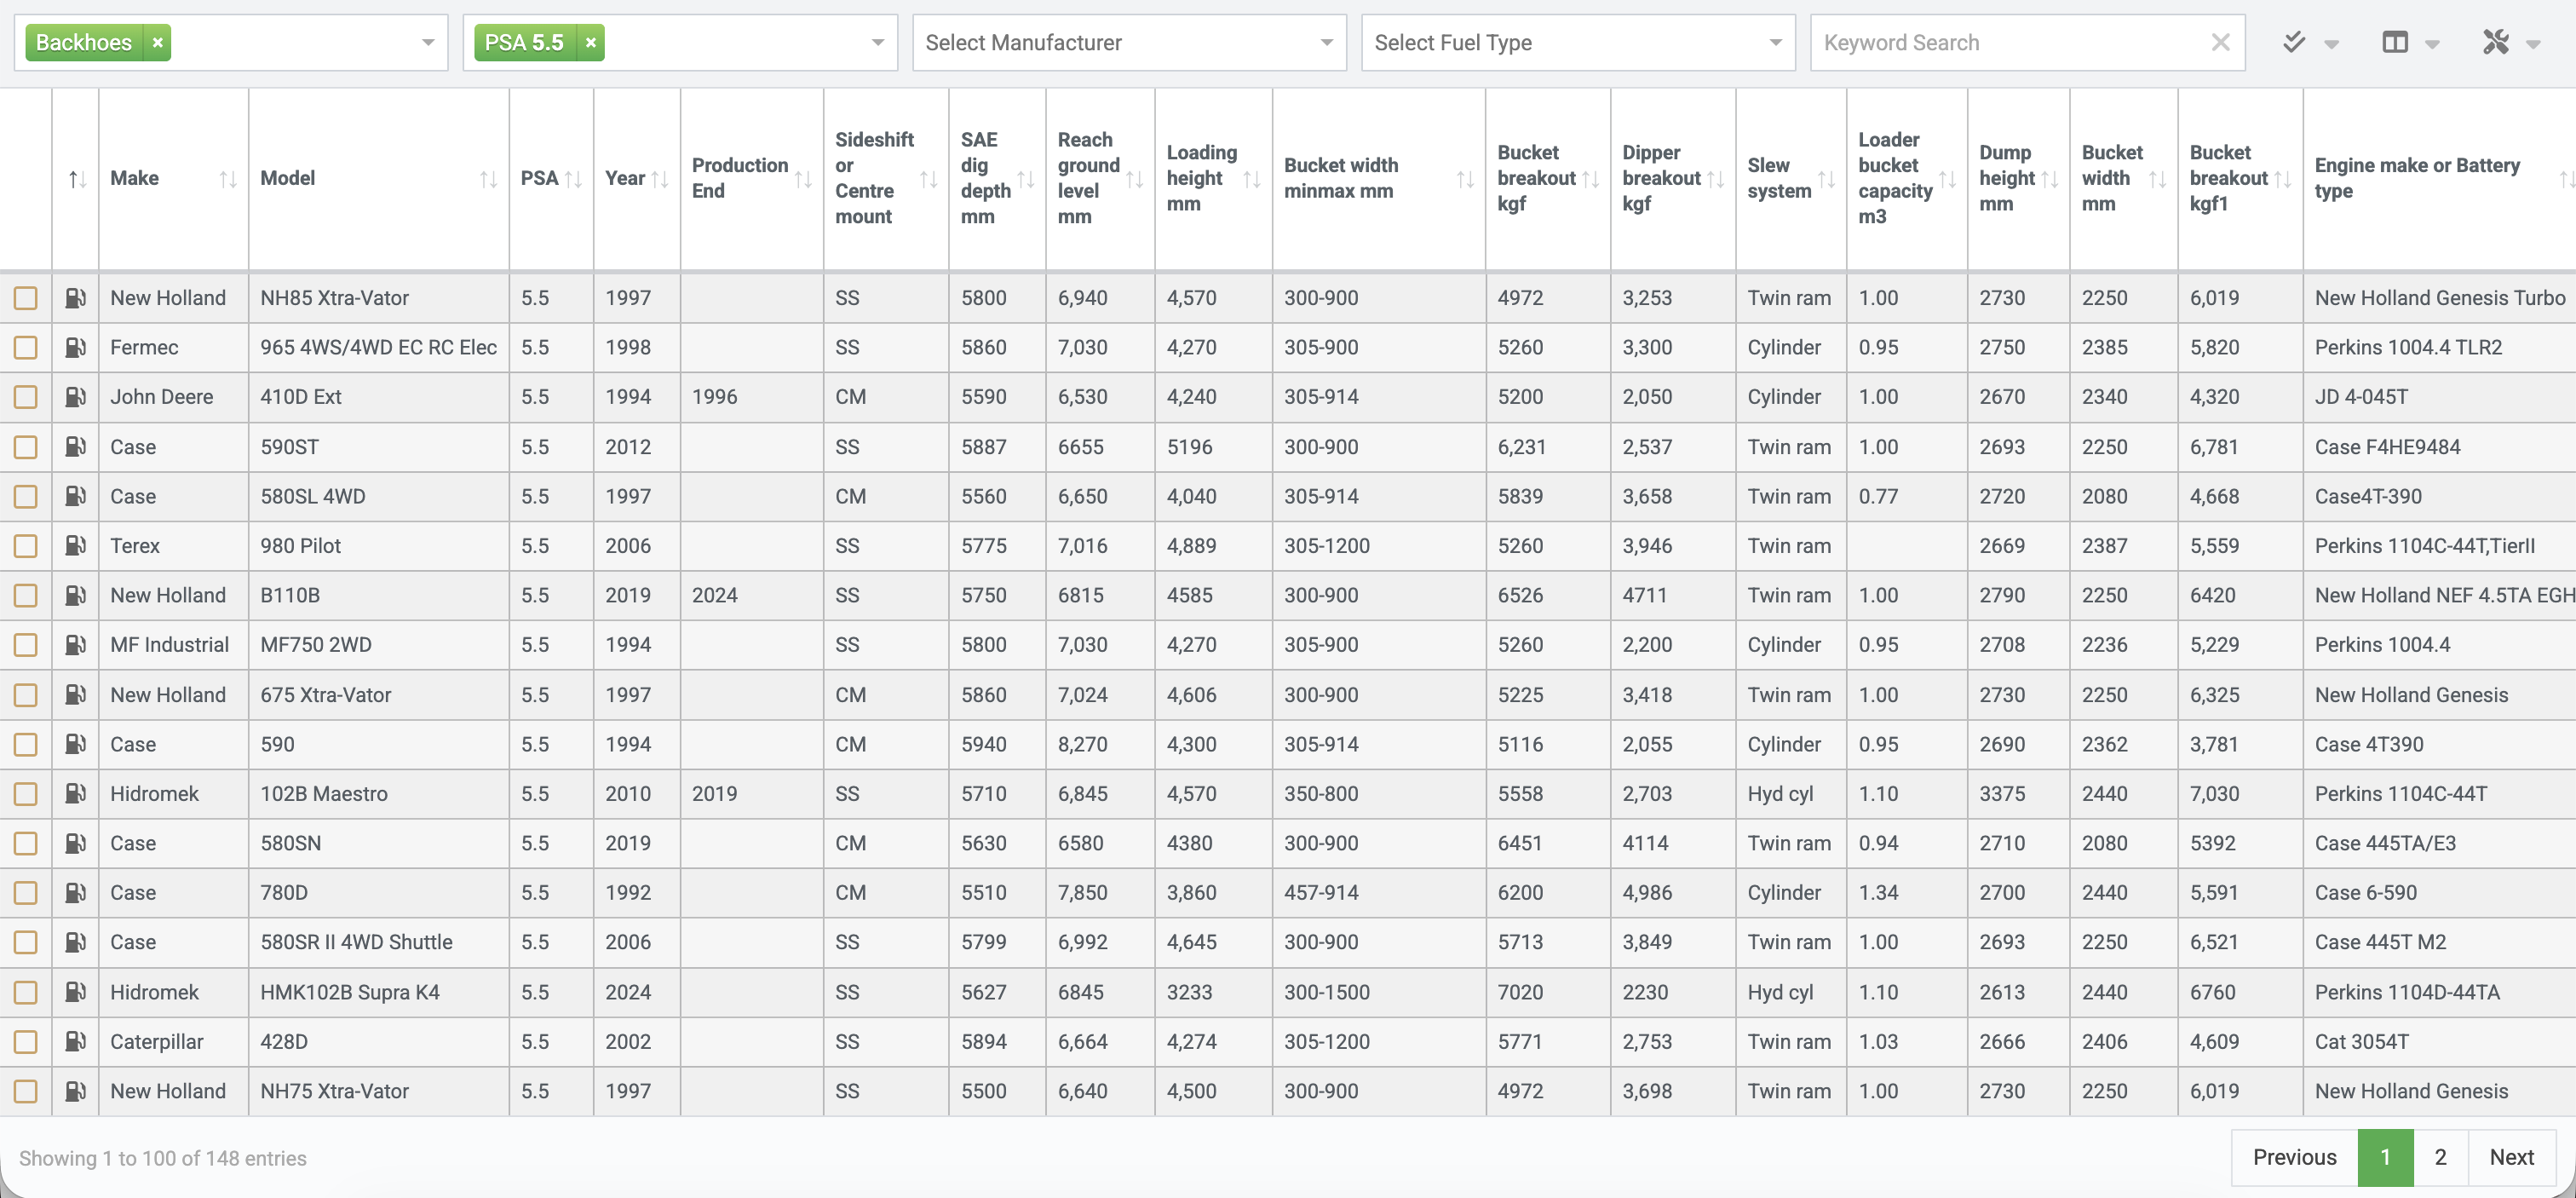
Task: Clear the Keyword Search field
Action: coord(2220,42)
